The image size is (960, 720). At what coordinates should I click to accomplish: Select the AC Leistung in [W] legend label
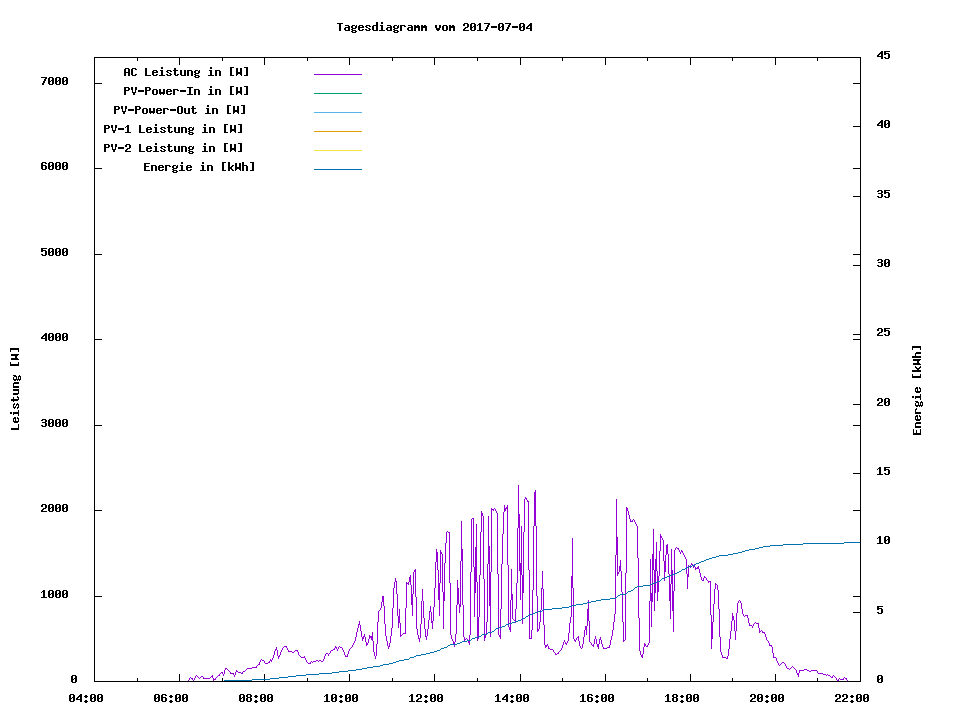click(186, 72)
